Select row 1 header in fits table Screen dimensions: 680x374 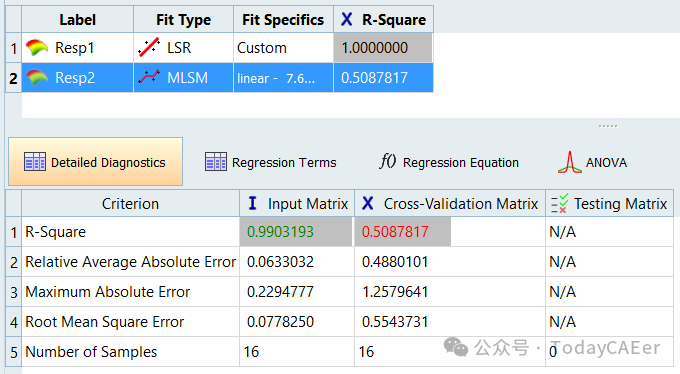pos(14,48)
